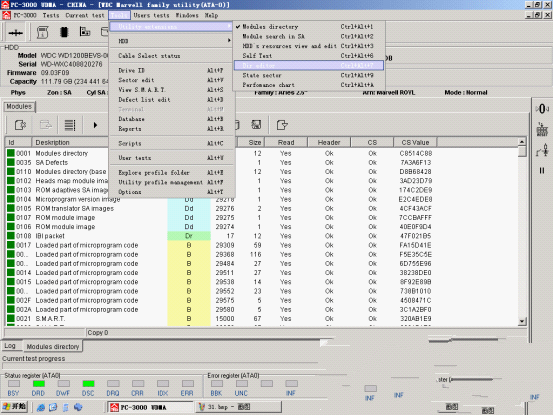Click the green square of row 0108
This screenshot has height=415, width=553.
click(x=11, y=236)
